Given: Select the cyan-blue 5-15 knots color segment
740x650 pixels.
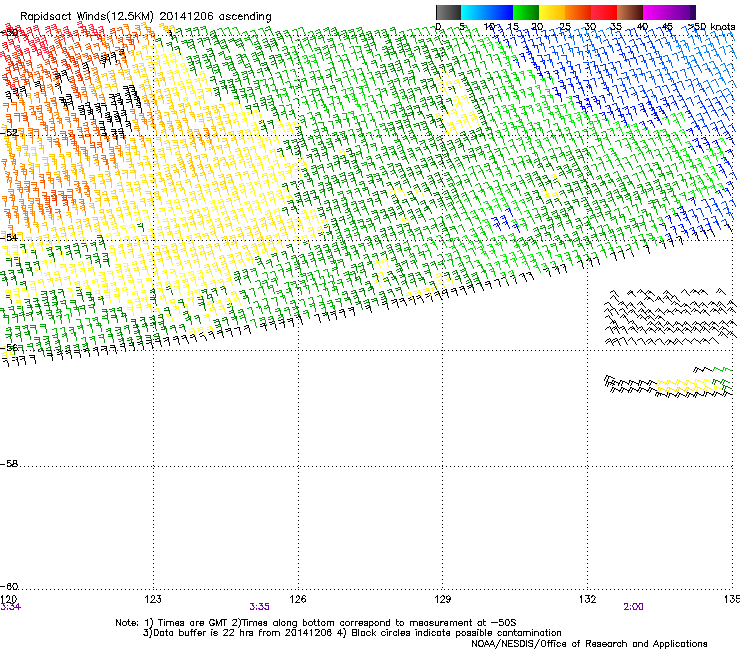Looking at the screenshot, I should [487, 12].
